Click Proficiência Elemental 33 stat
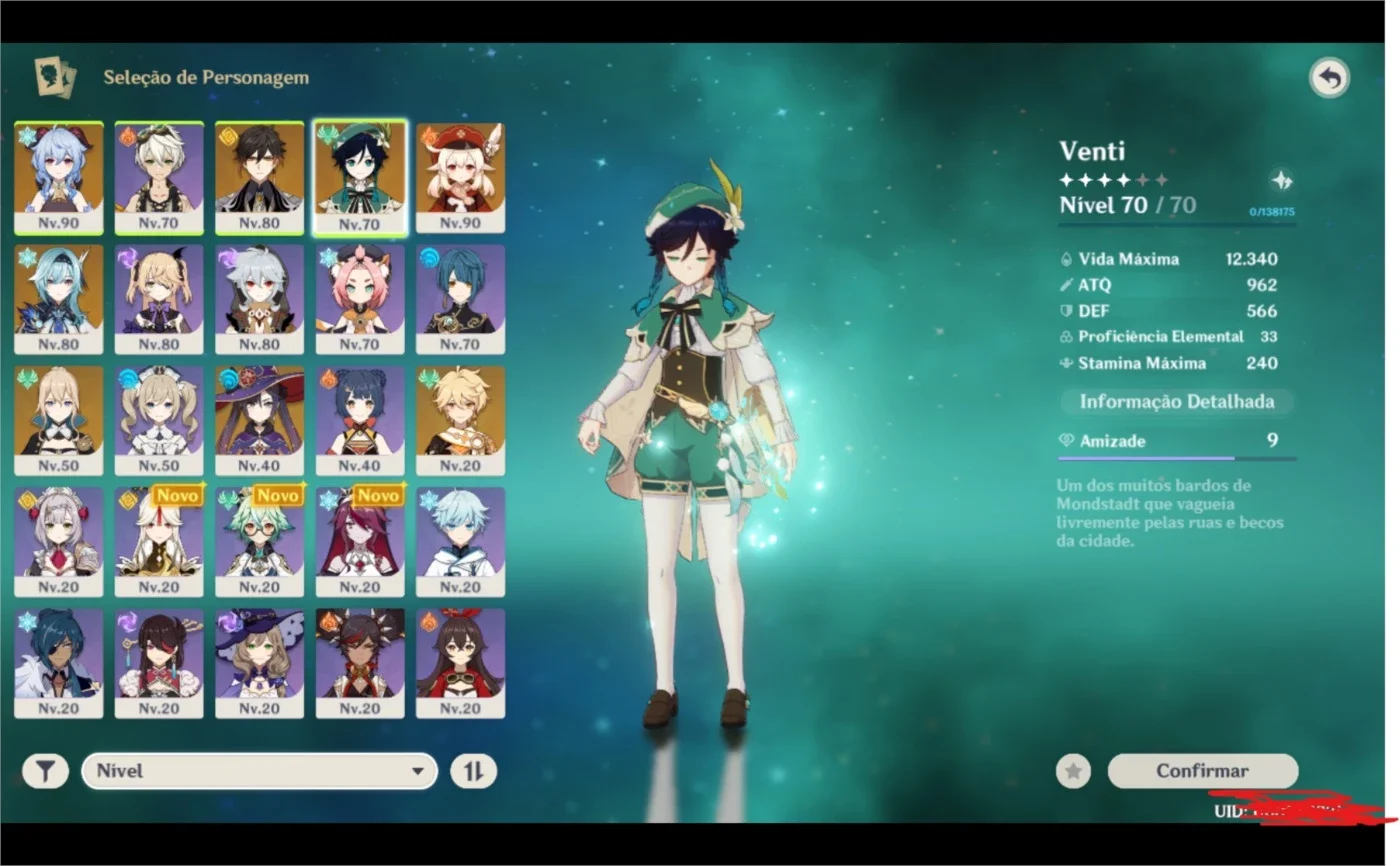This screenshot has height=866, width=1400. pyautogui.click(x=1168, y=337)
